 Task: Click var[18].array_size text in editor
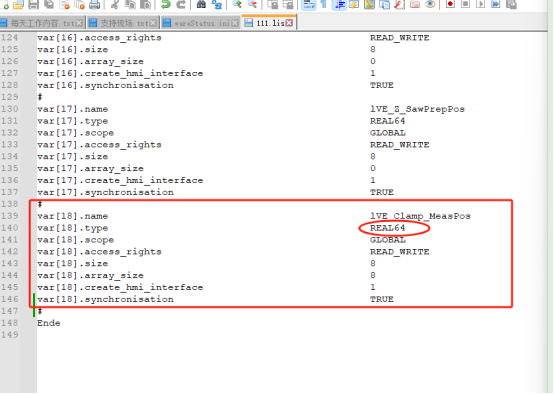[x=90, y=276]
